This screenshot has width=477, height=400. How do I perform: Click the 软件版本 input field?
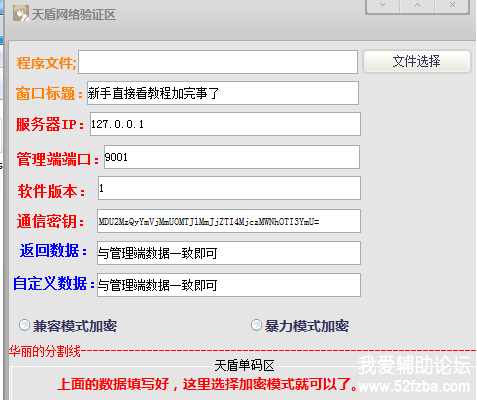(229, 188)
